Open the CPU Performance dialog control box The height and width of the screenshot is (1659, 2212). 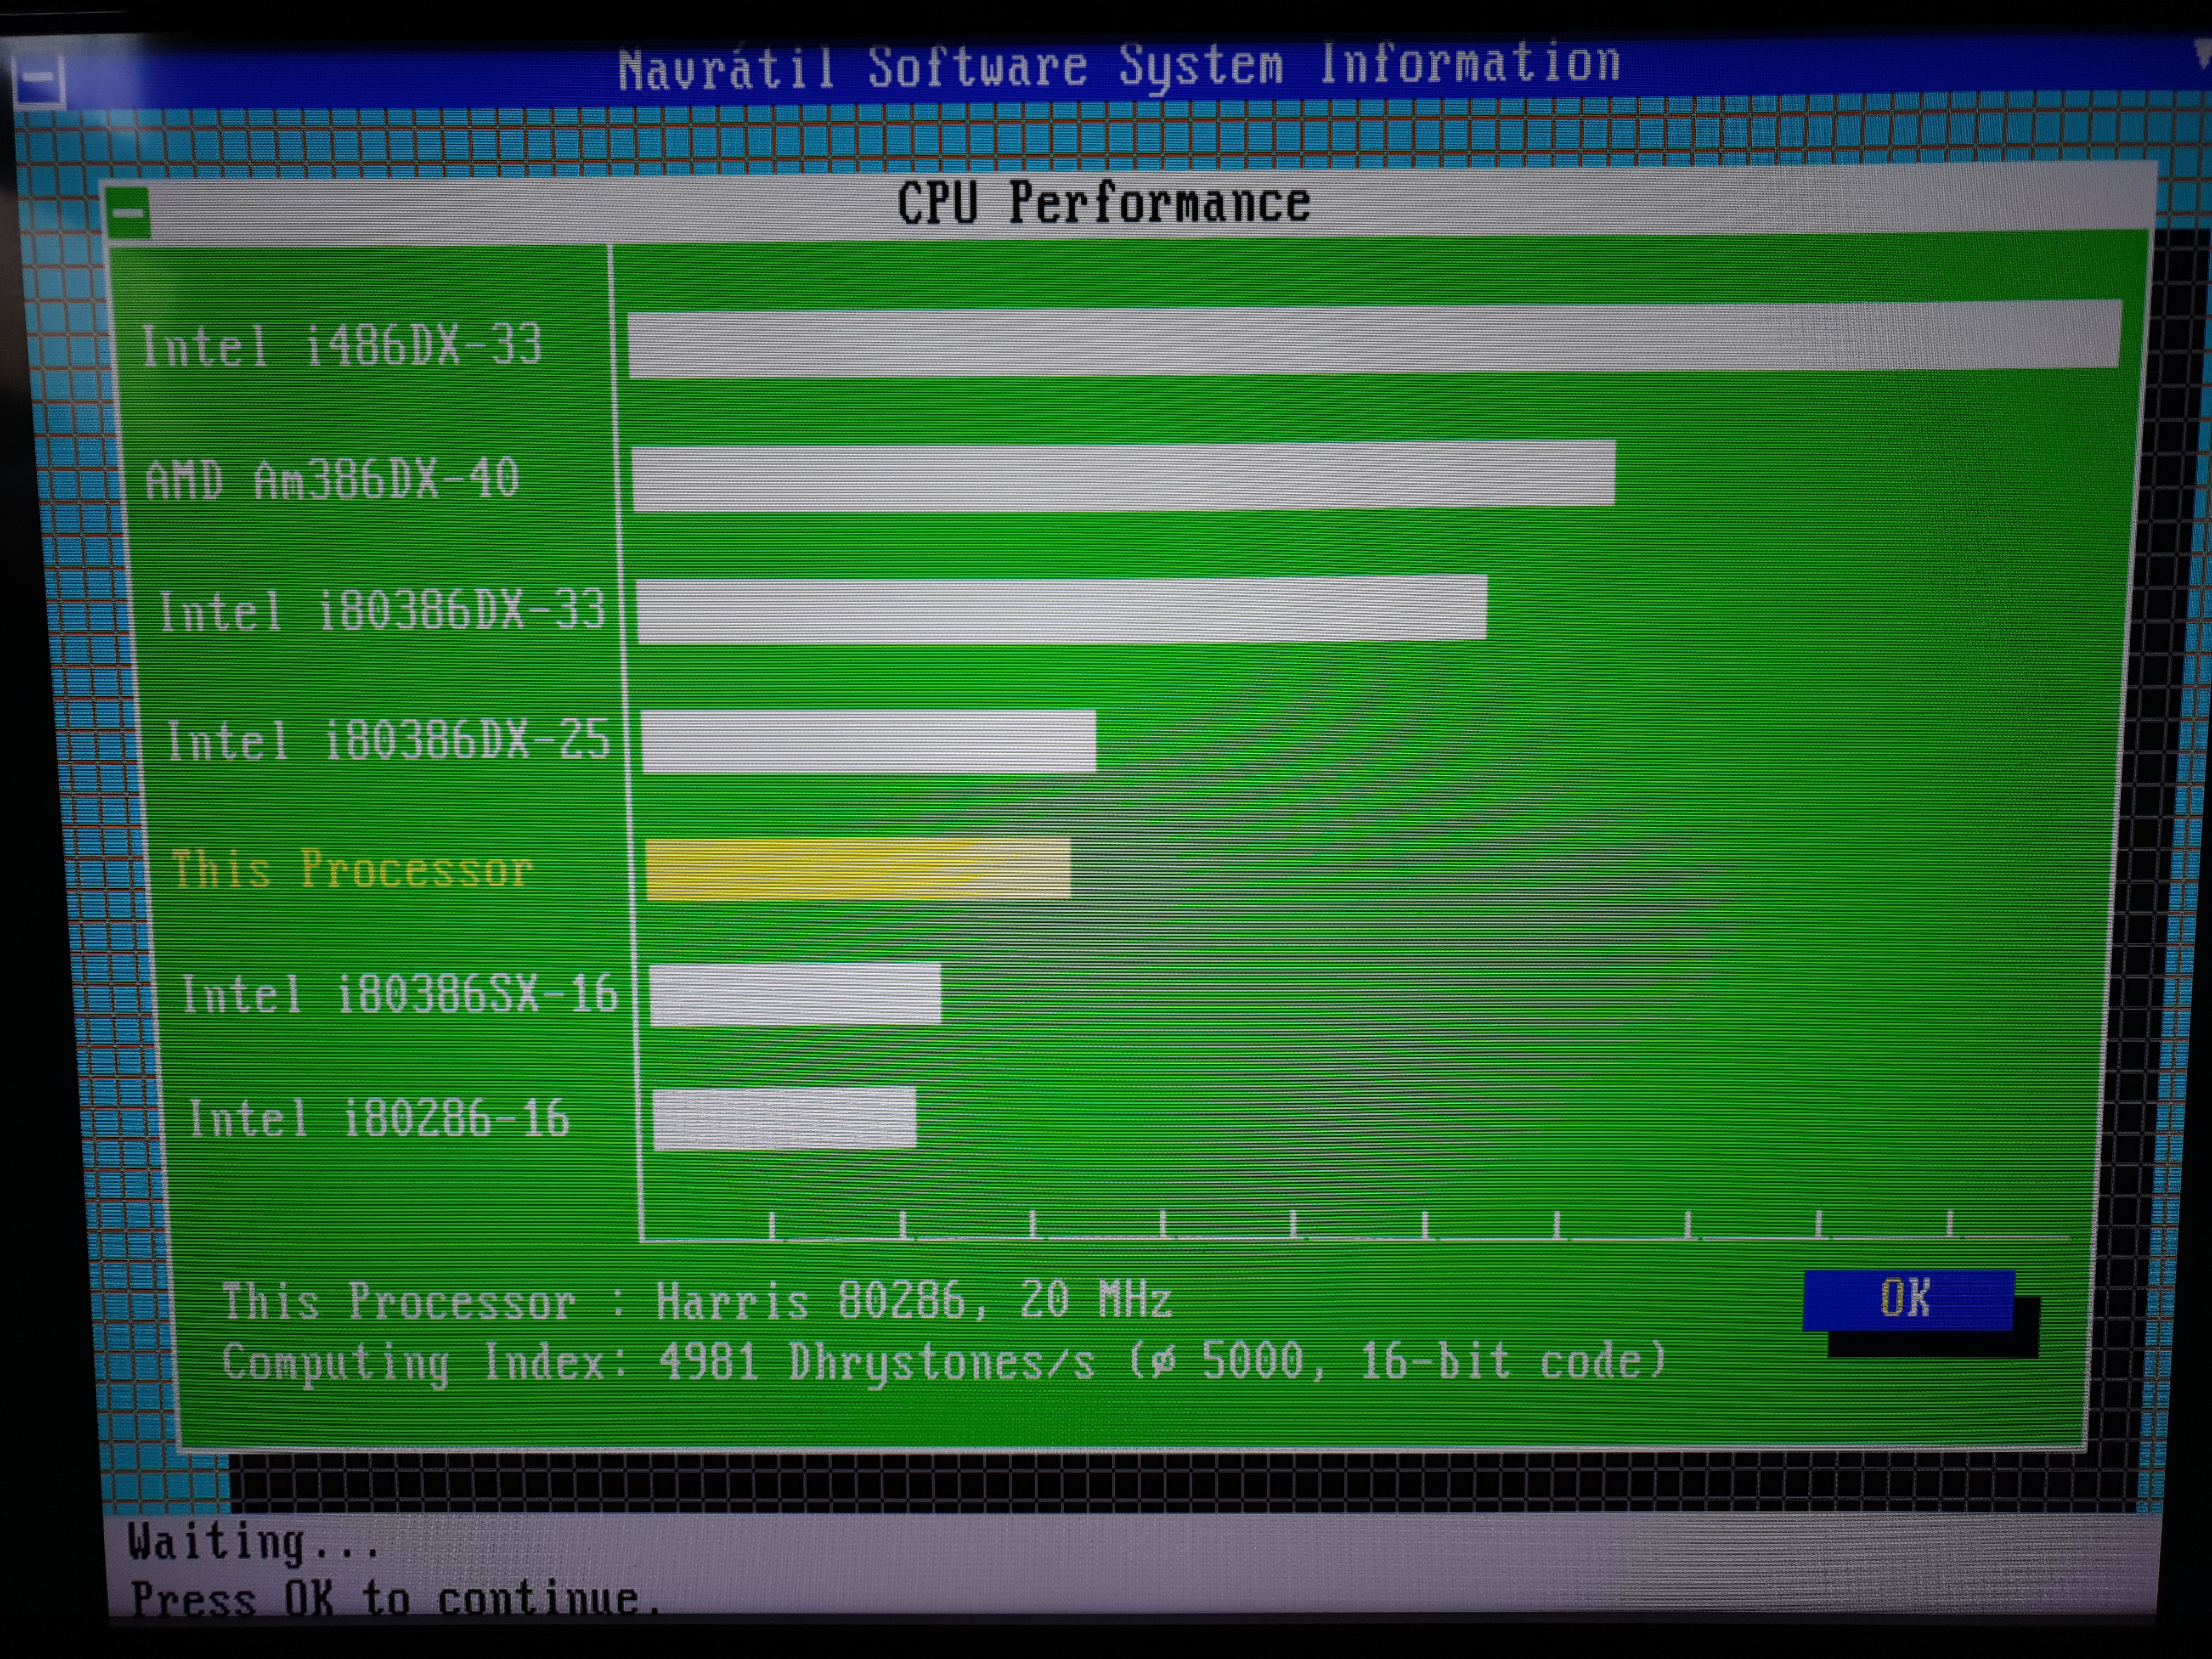click(x=128, y=213)
